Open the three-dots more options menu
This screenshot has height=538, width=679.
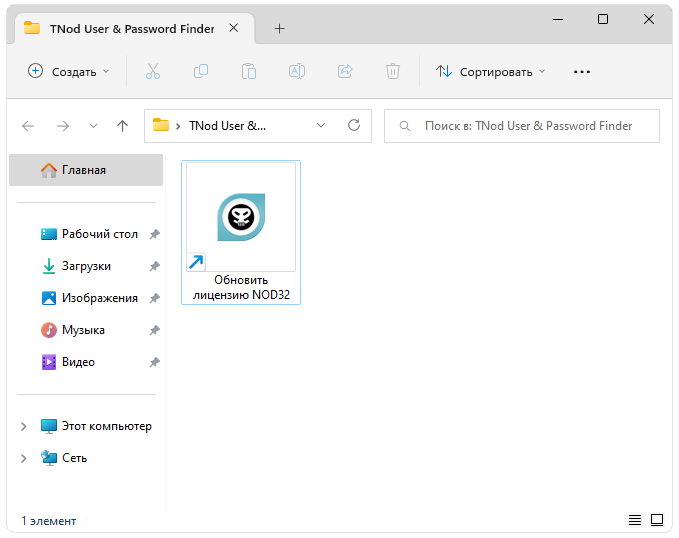582,71
